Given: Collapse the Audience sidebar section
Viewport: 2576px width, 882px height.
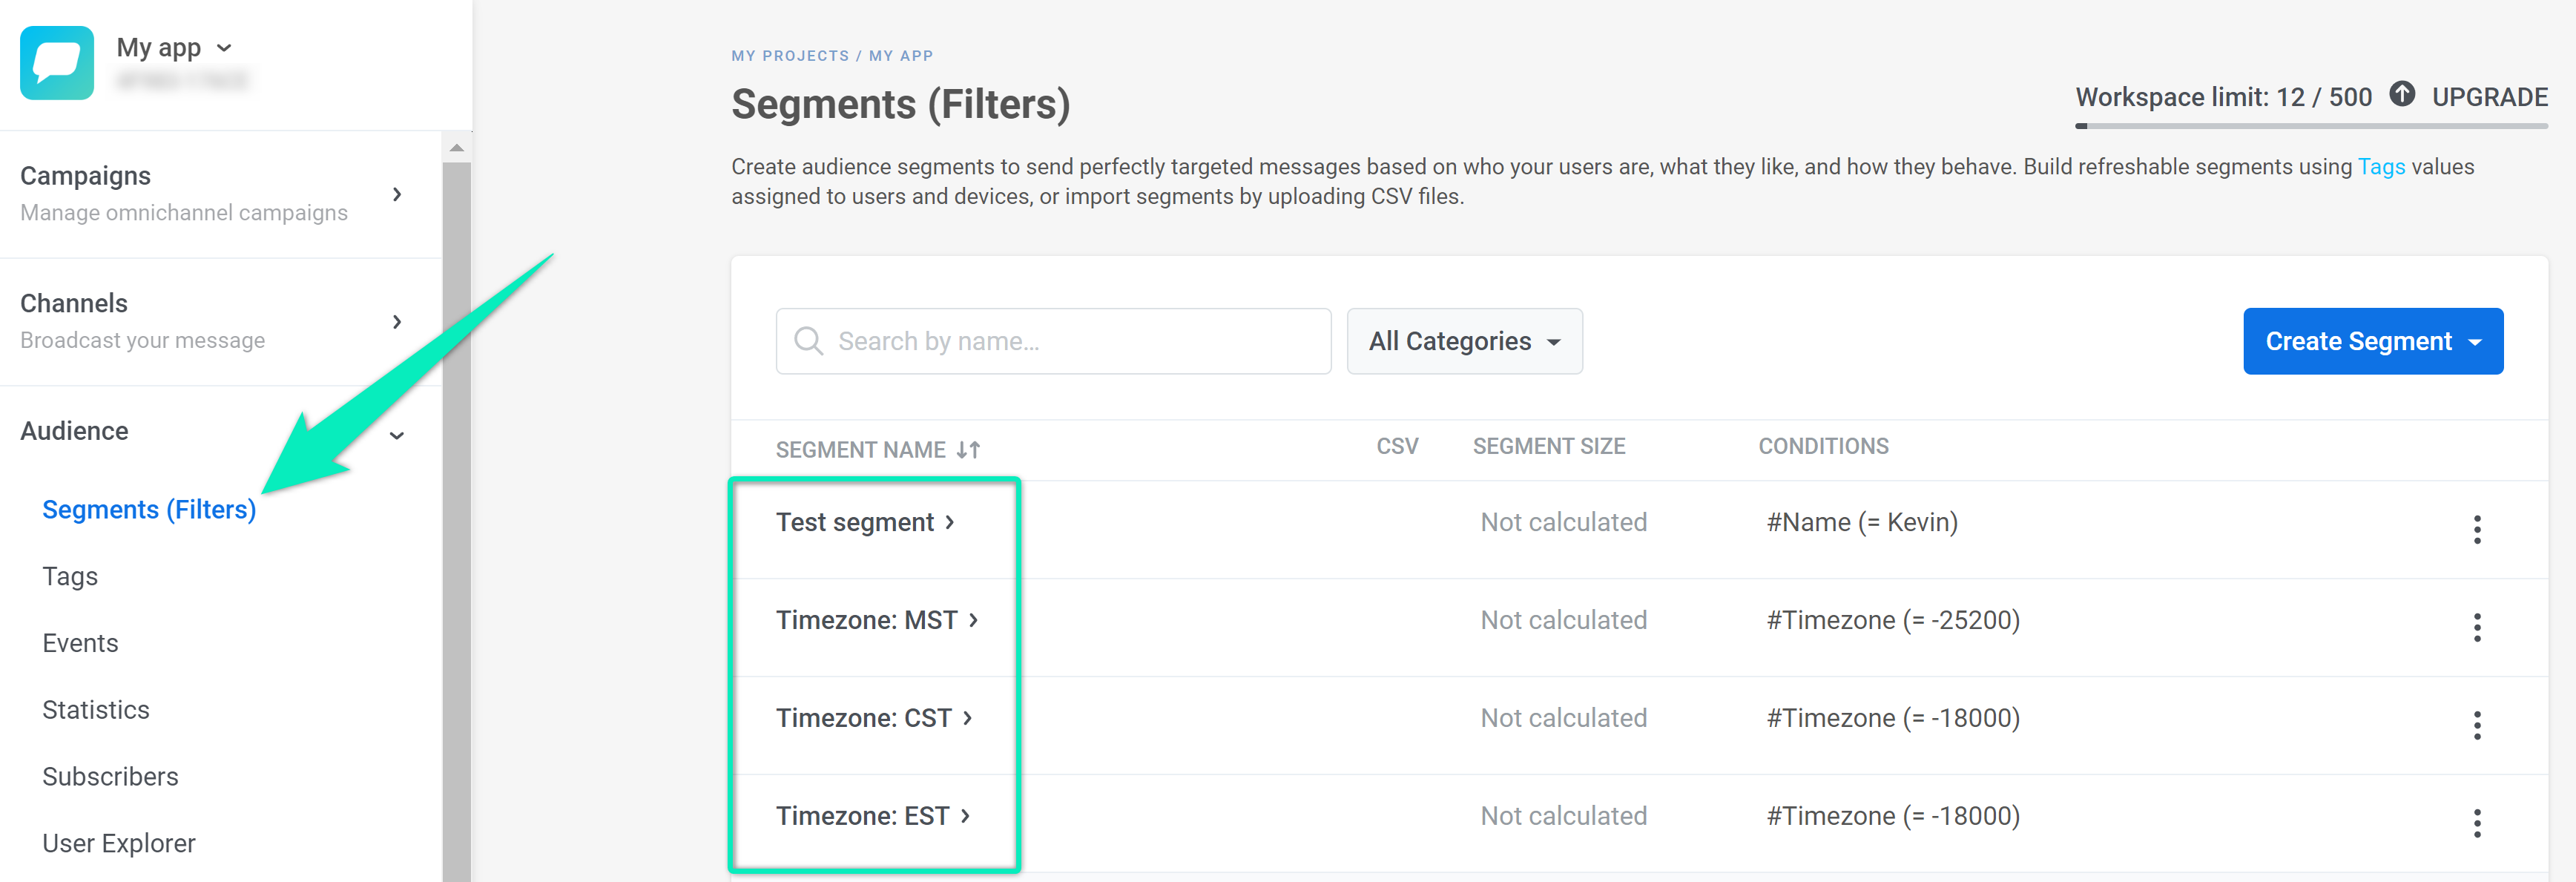Looking at the screenshot, I should pos(397,435).
